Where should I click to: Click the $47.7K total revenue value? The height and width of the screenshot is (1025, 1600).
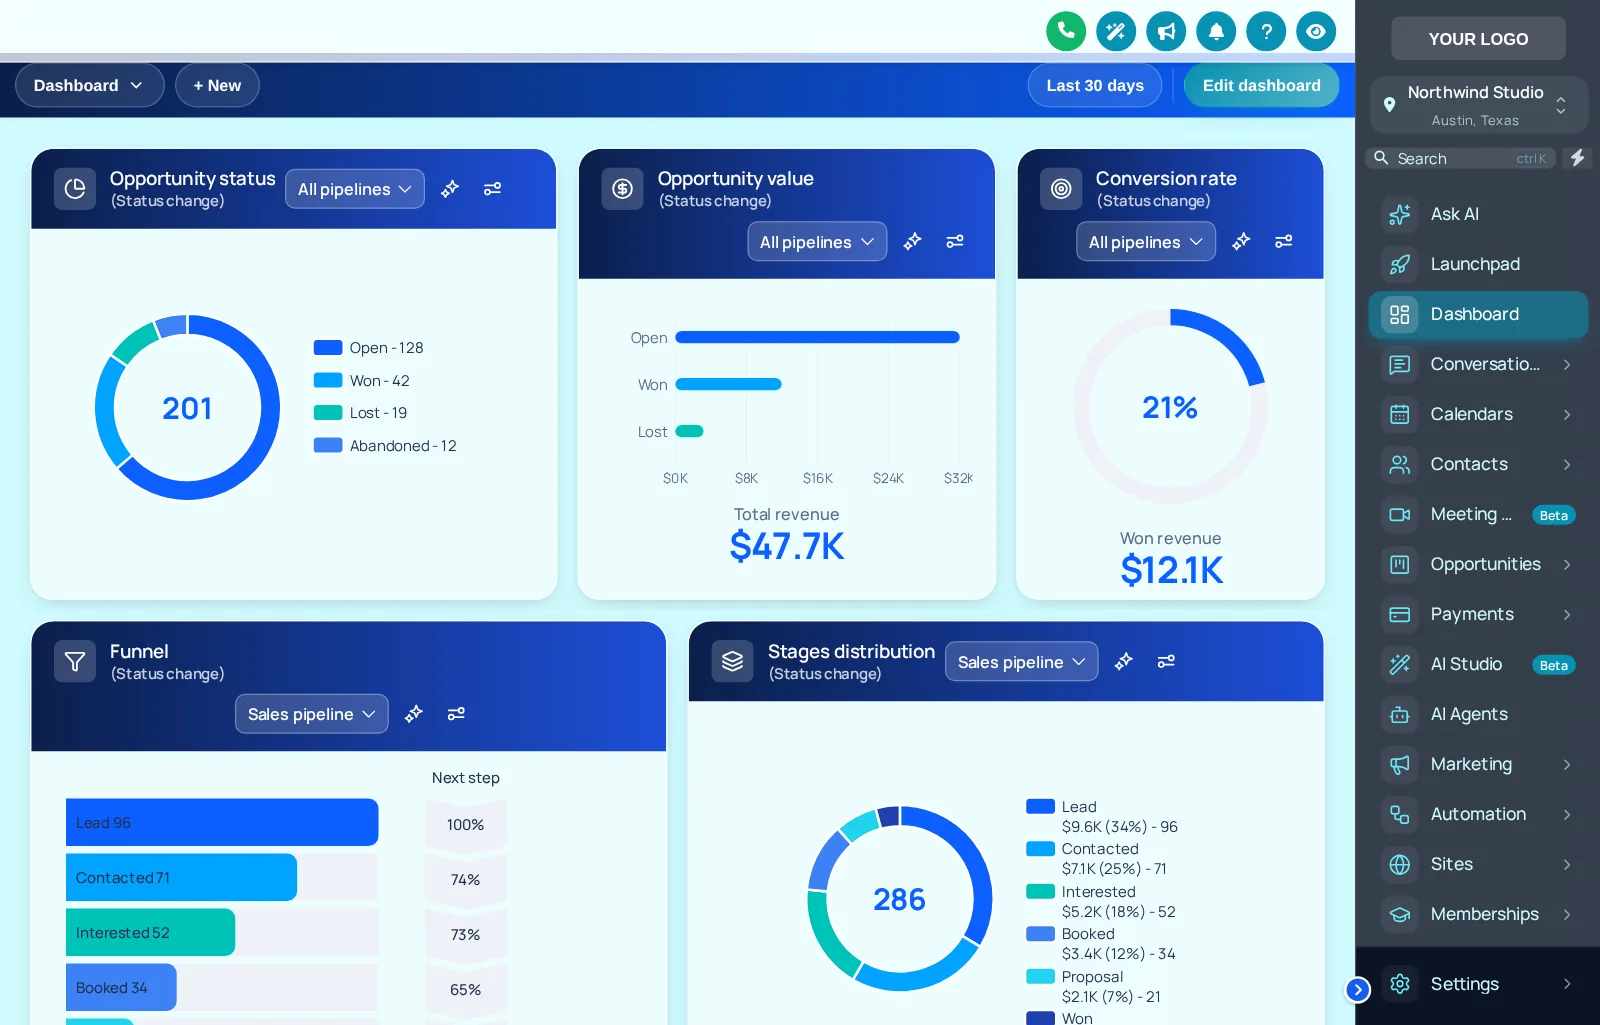787,546
